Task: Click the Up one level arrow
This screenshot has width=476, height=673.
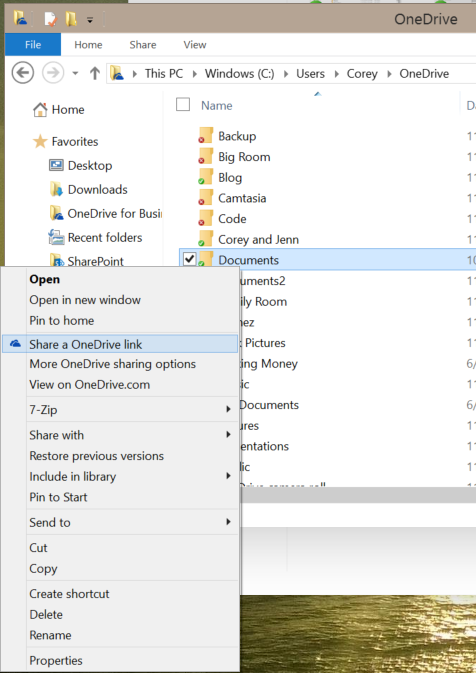Action: click(95, 73)
